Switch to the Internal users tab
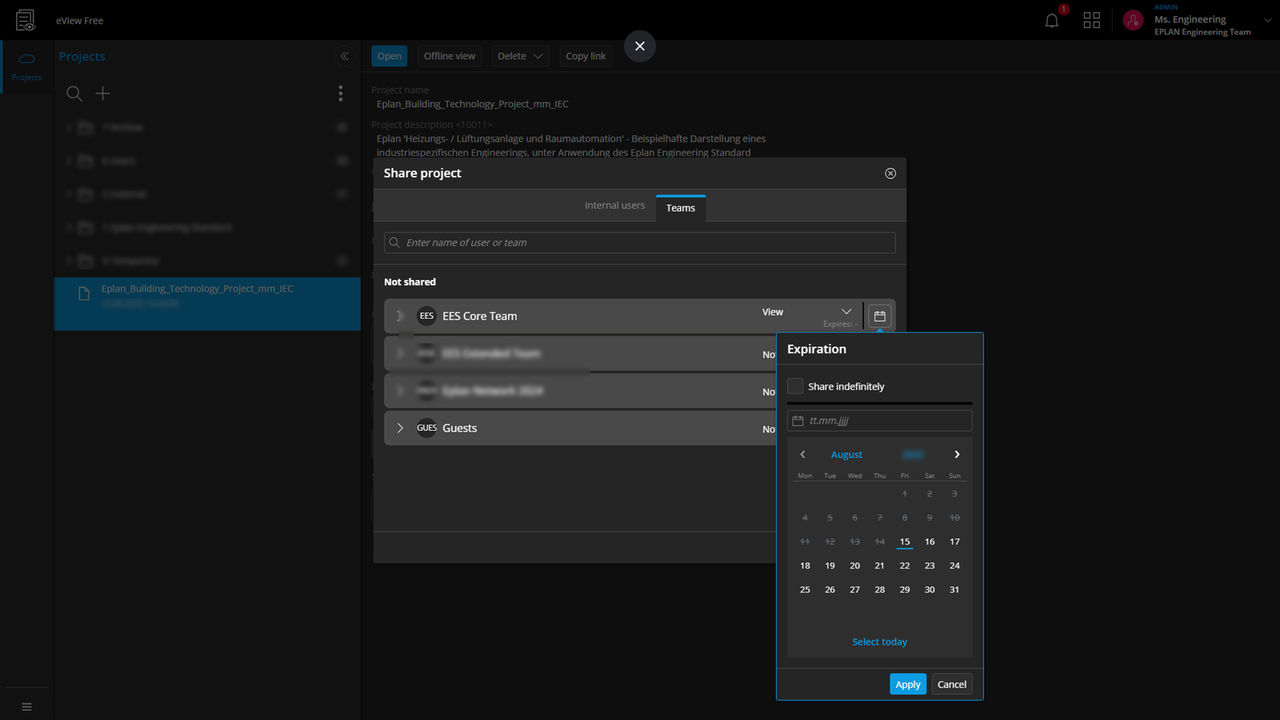The image size is (1280, 720). (614, 206)
